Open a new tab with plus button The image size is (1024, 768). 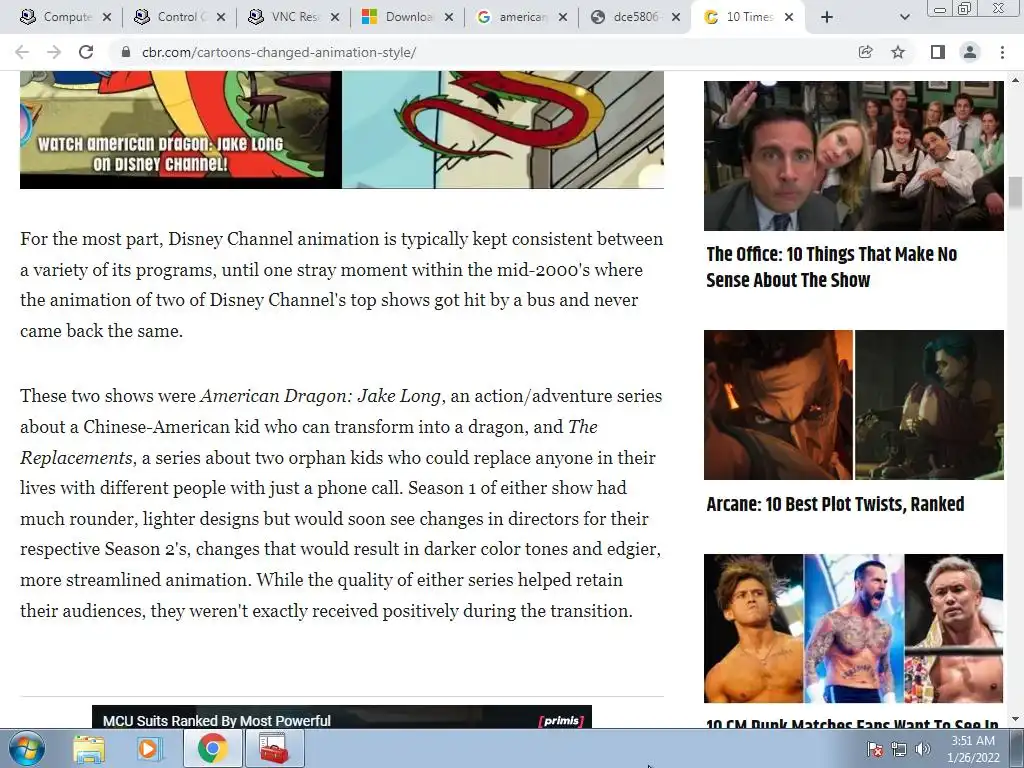pos(827,17)
